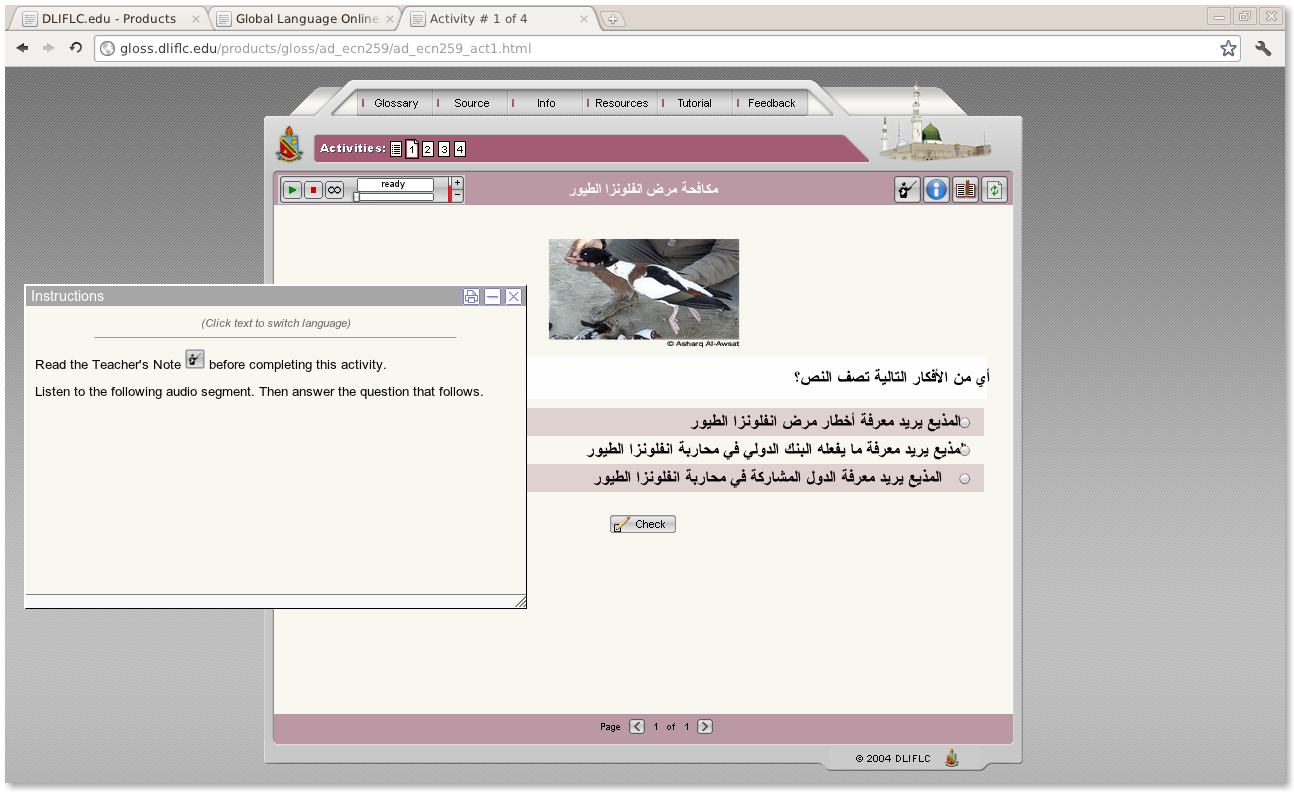Image resolution: width=1294 pixels, height=792 pixels.
Task: Click the Instructions panel resize grip
Action: (x=520, y=601)
